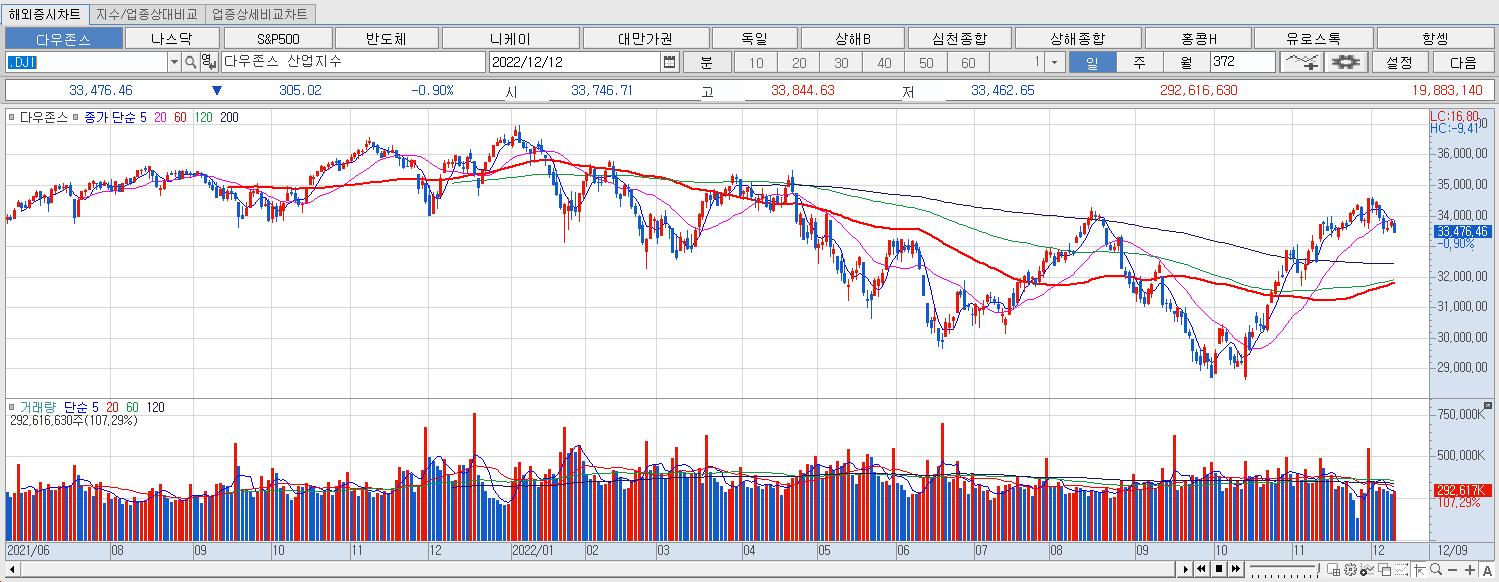
Task: Open the minute interval dropdown showing 1
Action: click(x=1055, y=61)
